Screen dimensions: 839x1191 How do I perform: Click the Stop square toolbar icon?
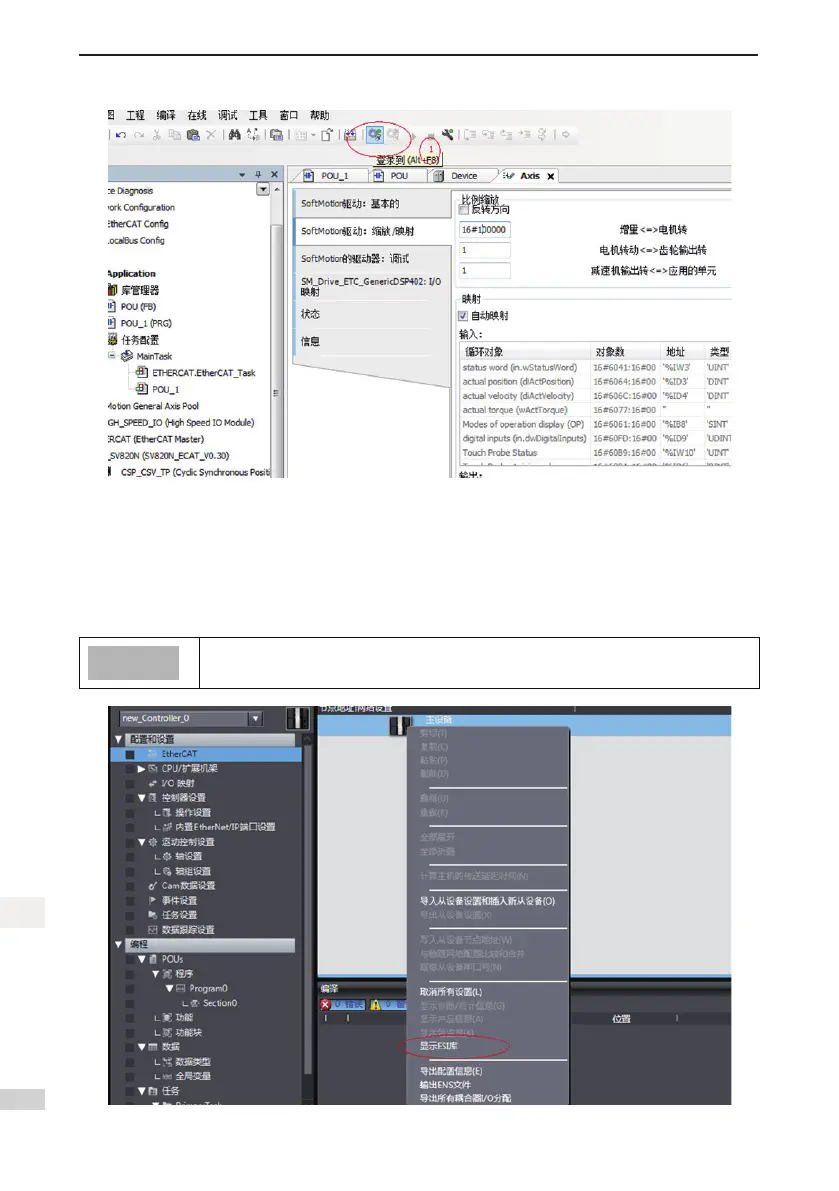pos(431,136)
